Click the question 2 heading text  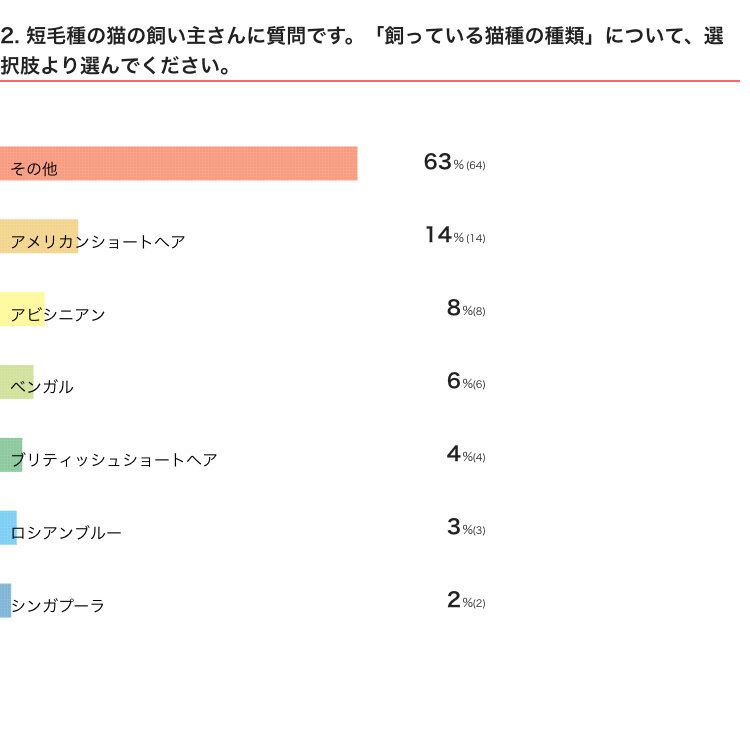coord(362,52)
